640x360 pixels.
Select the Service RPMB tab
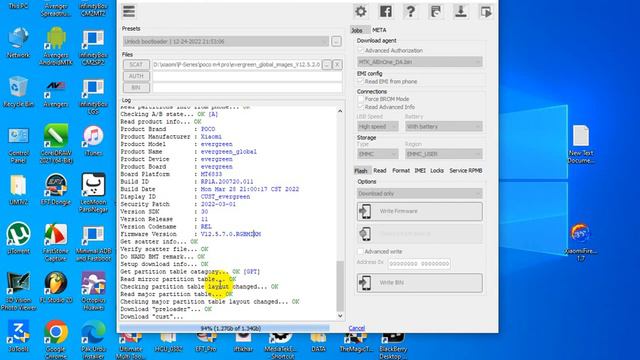point(466,171)
